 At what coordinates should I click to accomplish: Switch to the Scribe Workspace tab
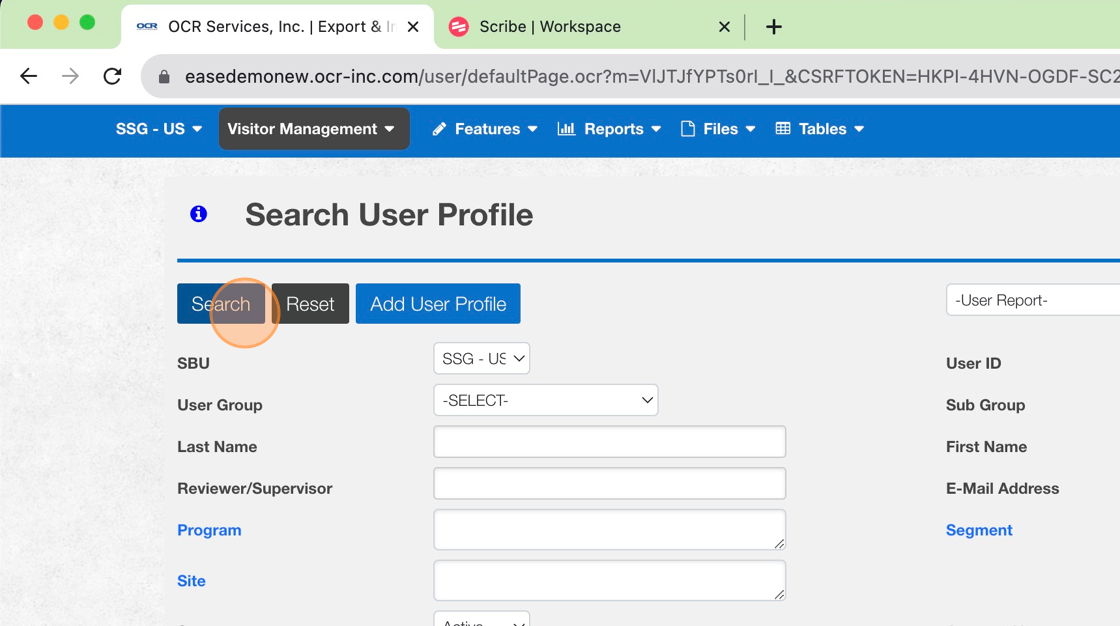coord(580,27)
